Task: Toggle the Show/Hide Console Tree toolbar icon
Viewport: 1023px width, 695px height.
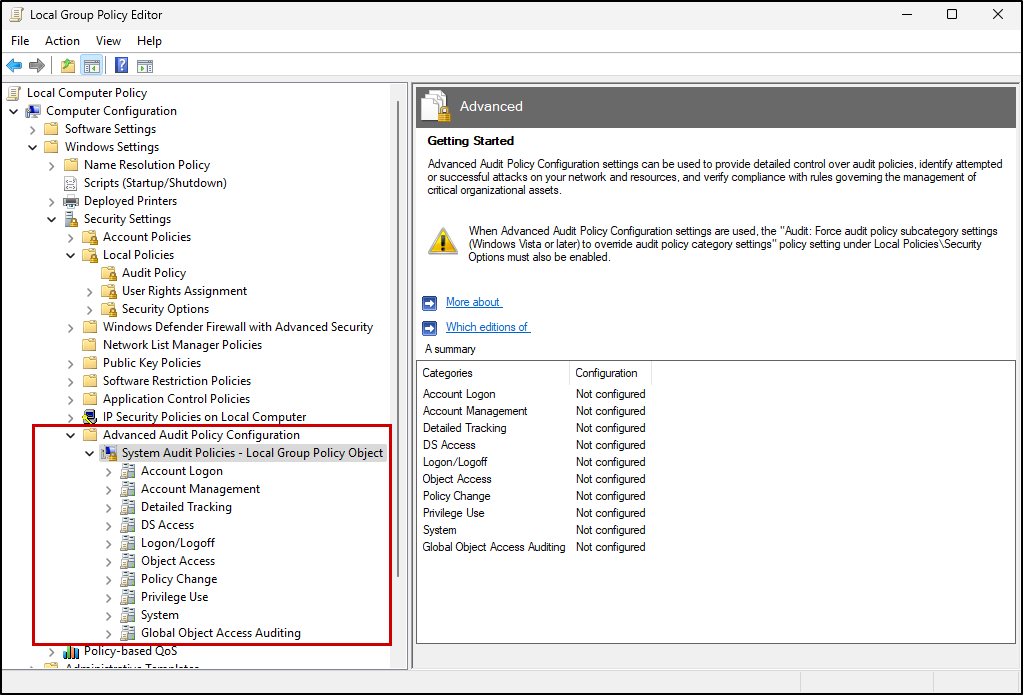Action: [x=92, y=65]
